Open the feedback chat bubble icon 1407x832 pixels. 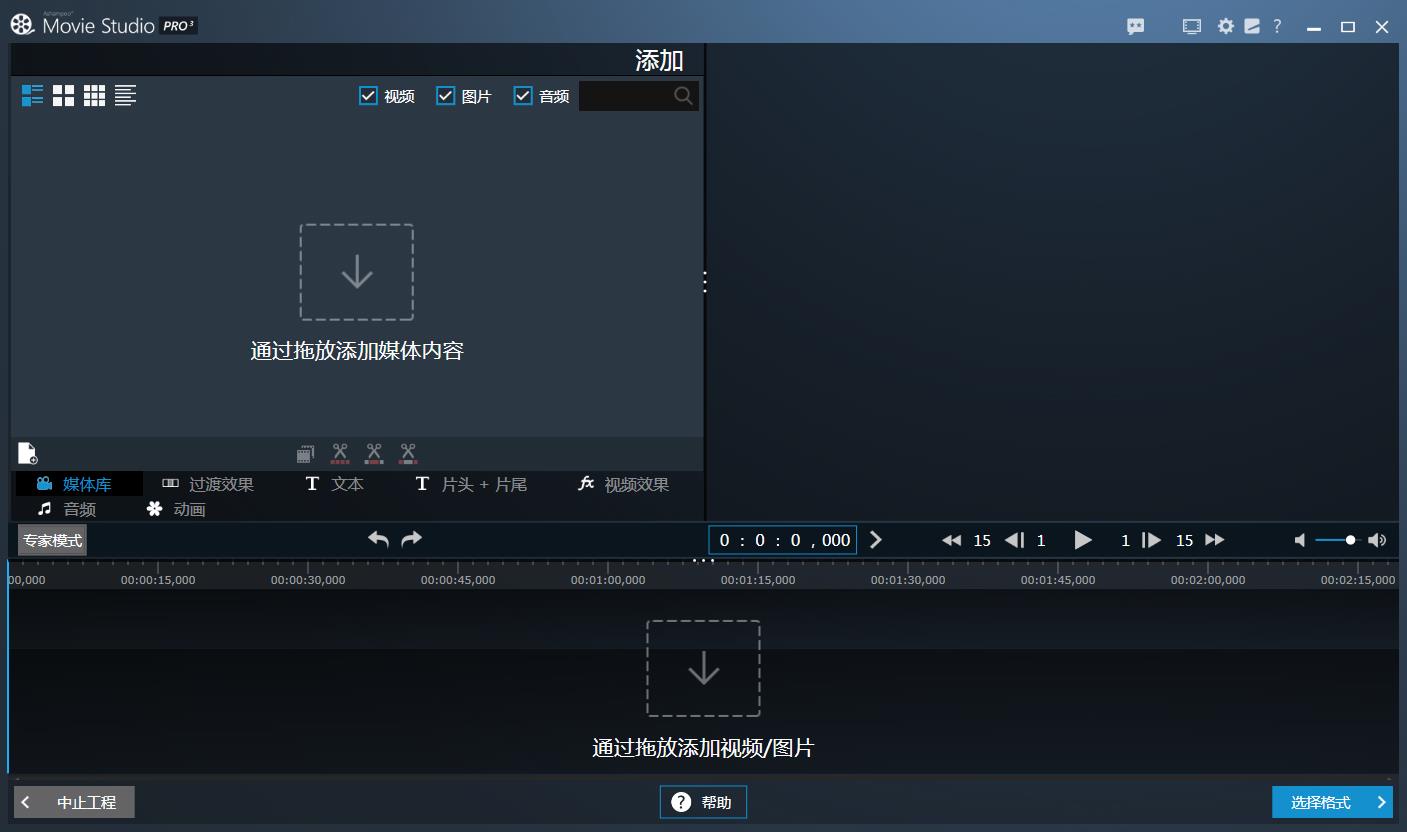1135,27
